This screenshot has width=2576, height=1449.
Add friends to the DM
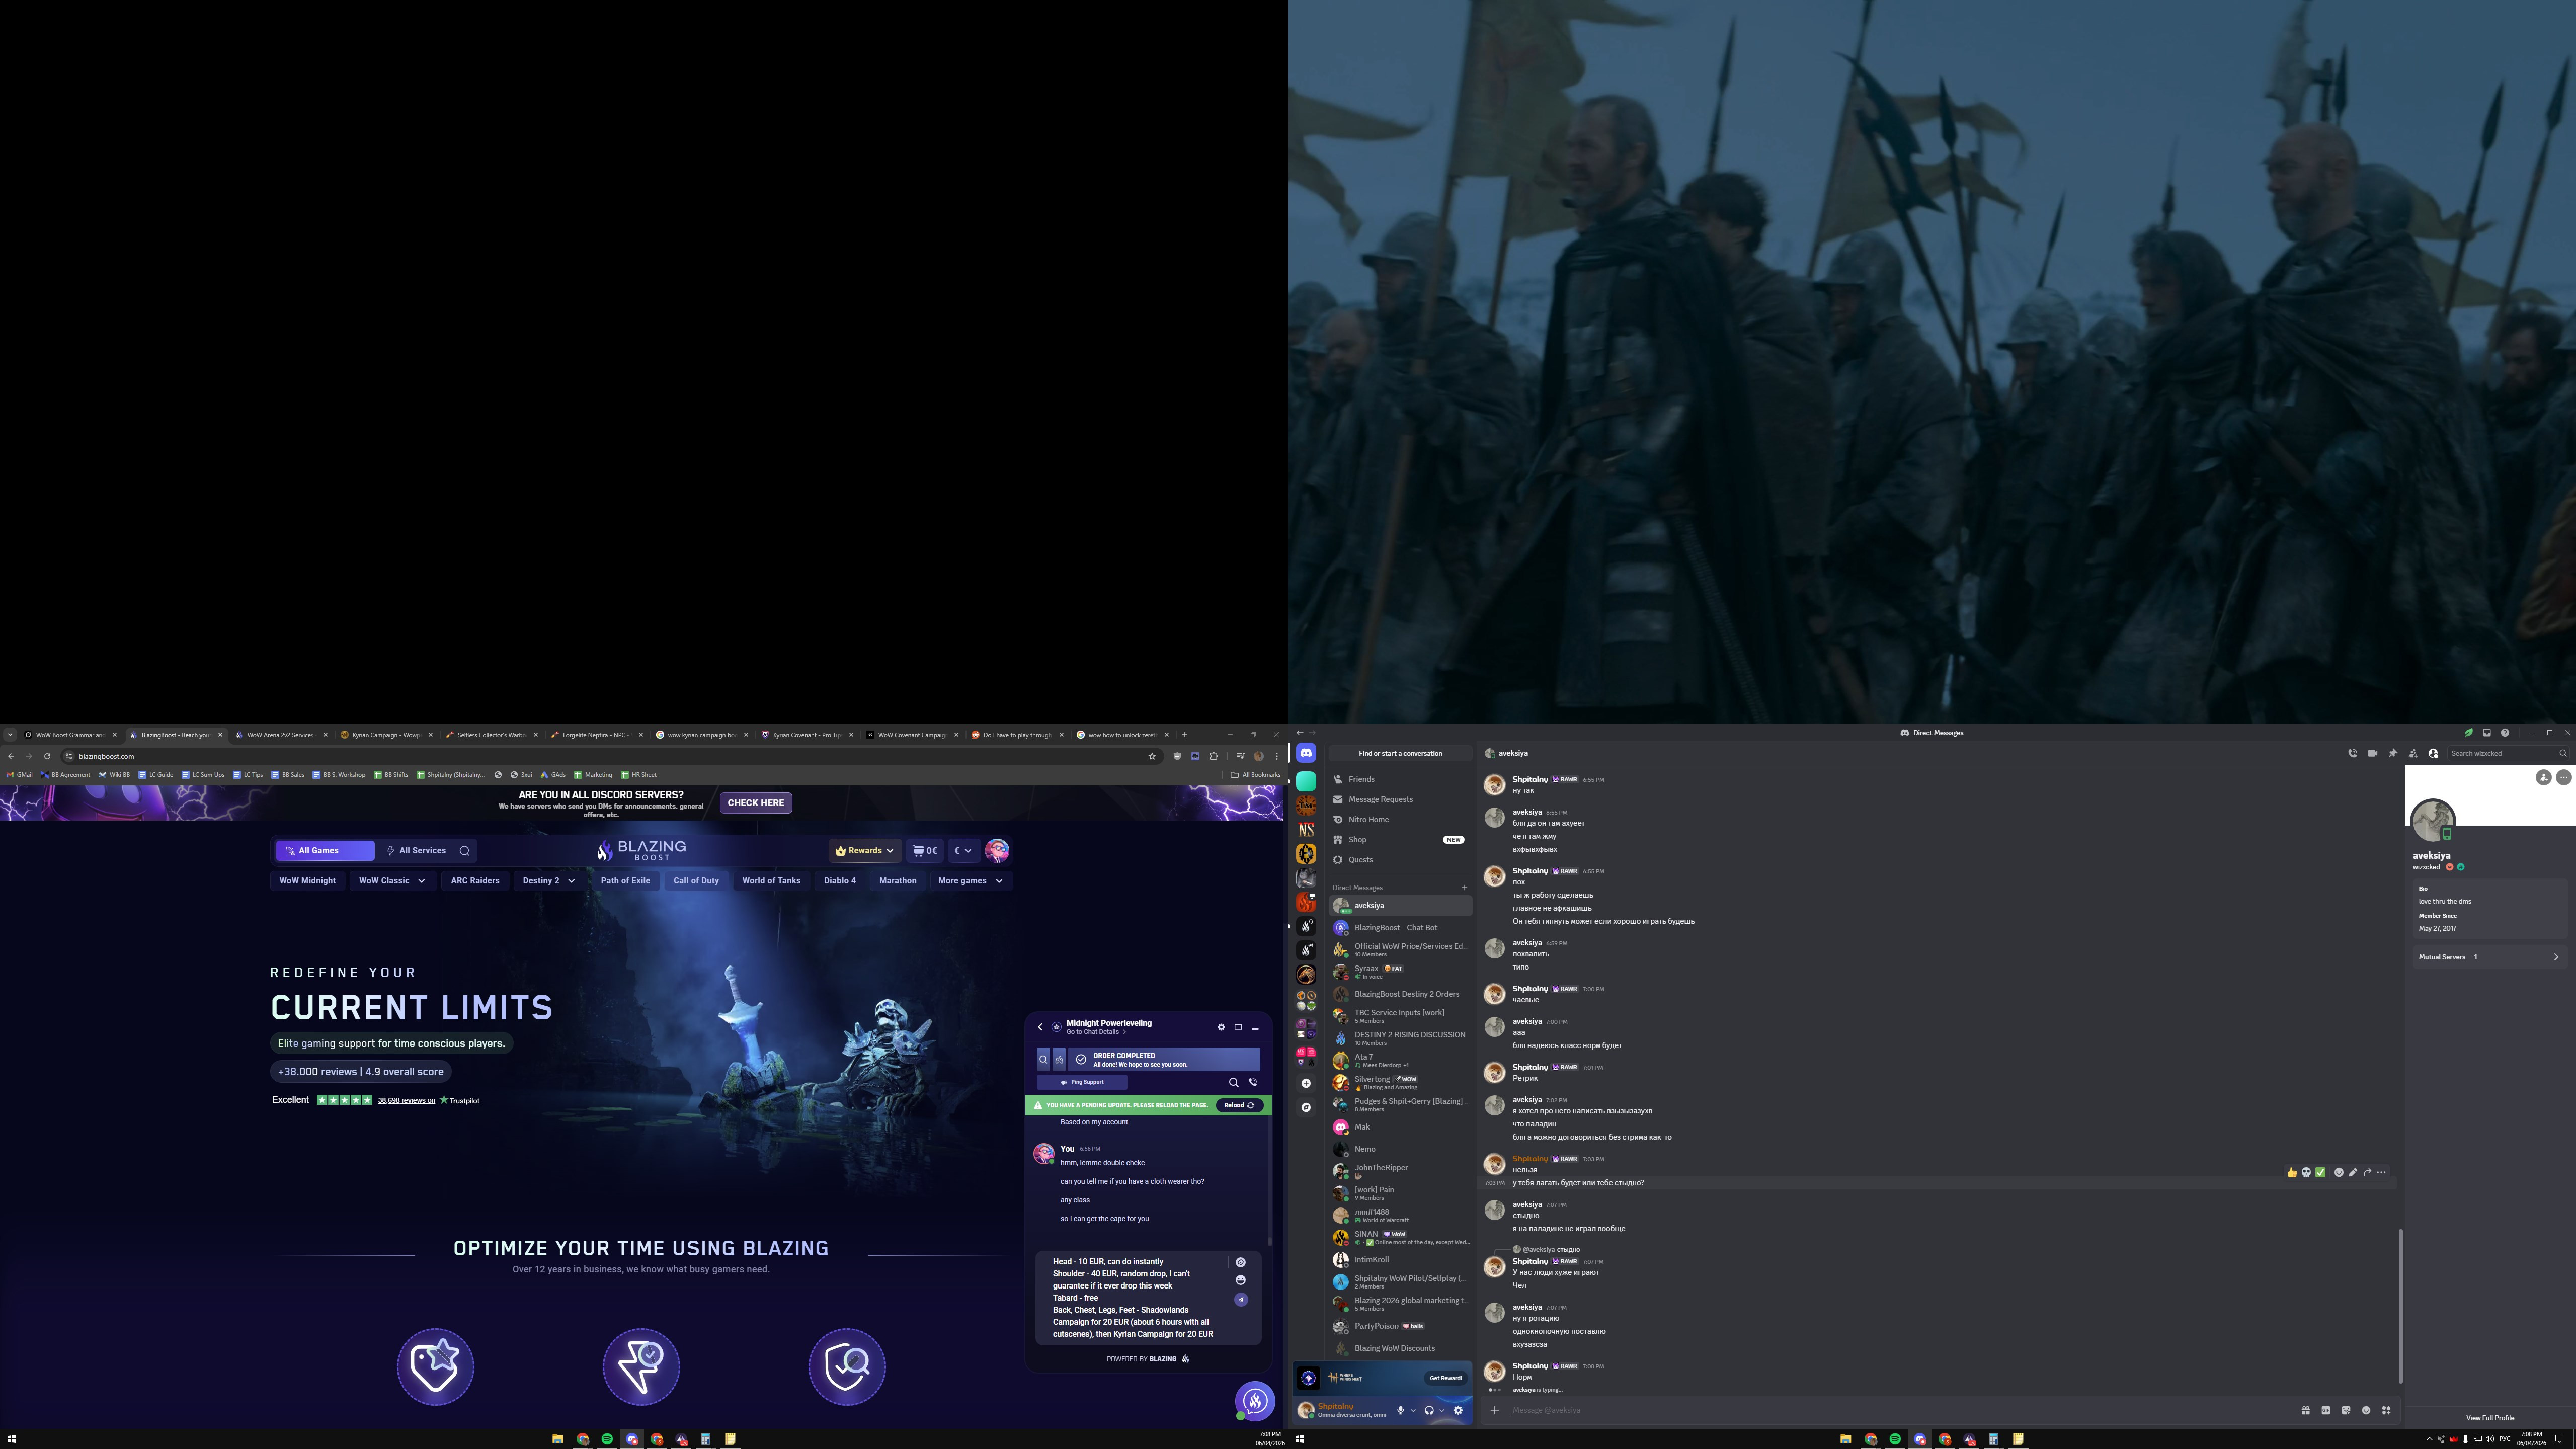click(x=2413, y=753)
